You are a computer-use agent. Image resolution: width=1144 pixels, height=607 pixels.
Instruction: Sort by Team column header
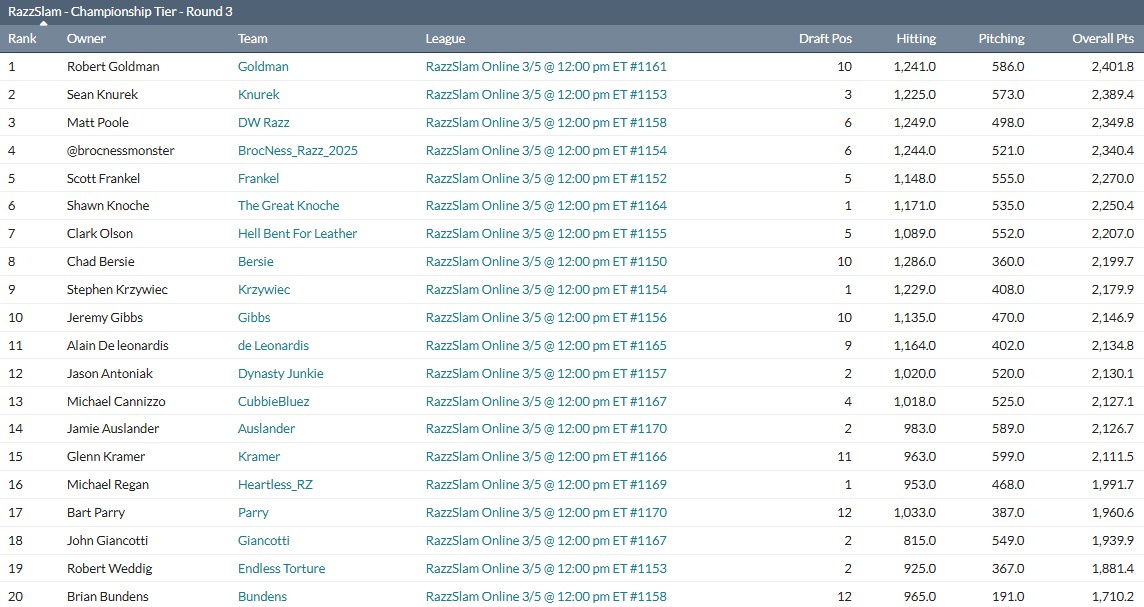[252, 39]
